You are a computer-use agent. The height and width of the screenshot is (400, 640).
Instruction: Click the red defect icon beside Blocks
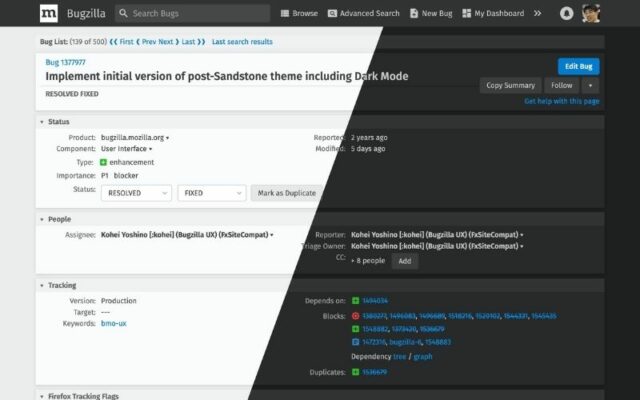[356, 316]
